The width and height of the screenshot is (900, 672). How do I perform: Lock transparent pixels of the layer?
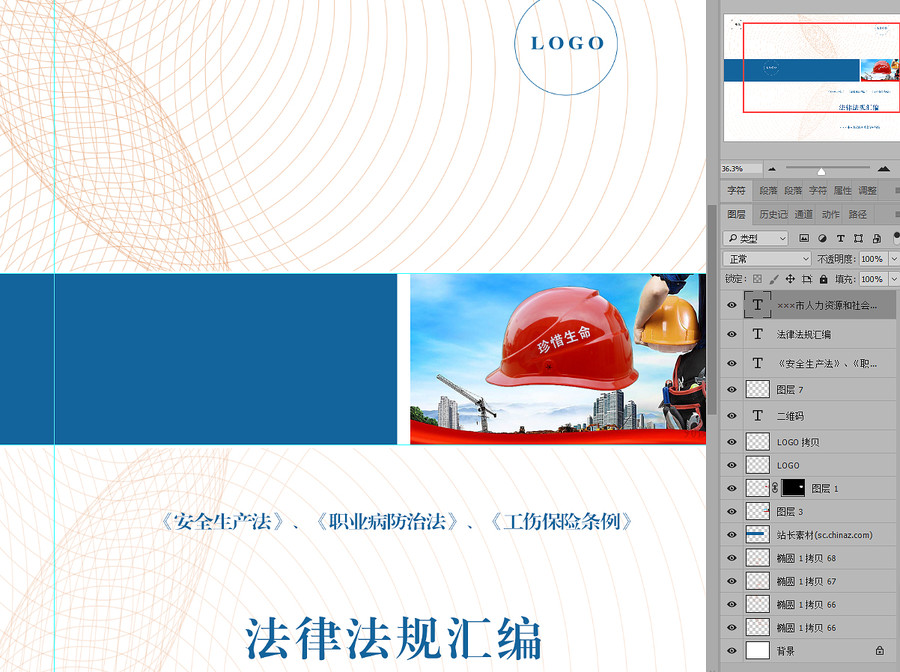click(758, 279)
